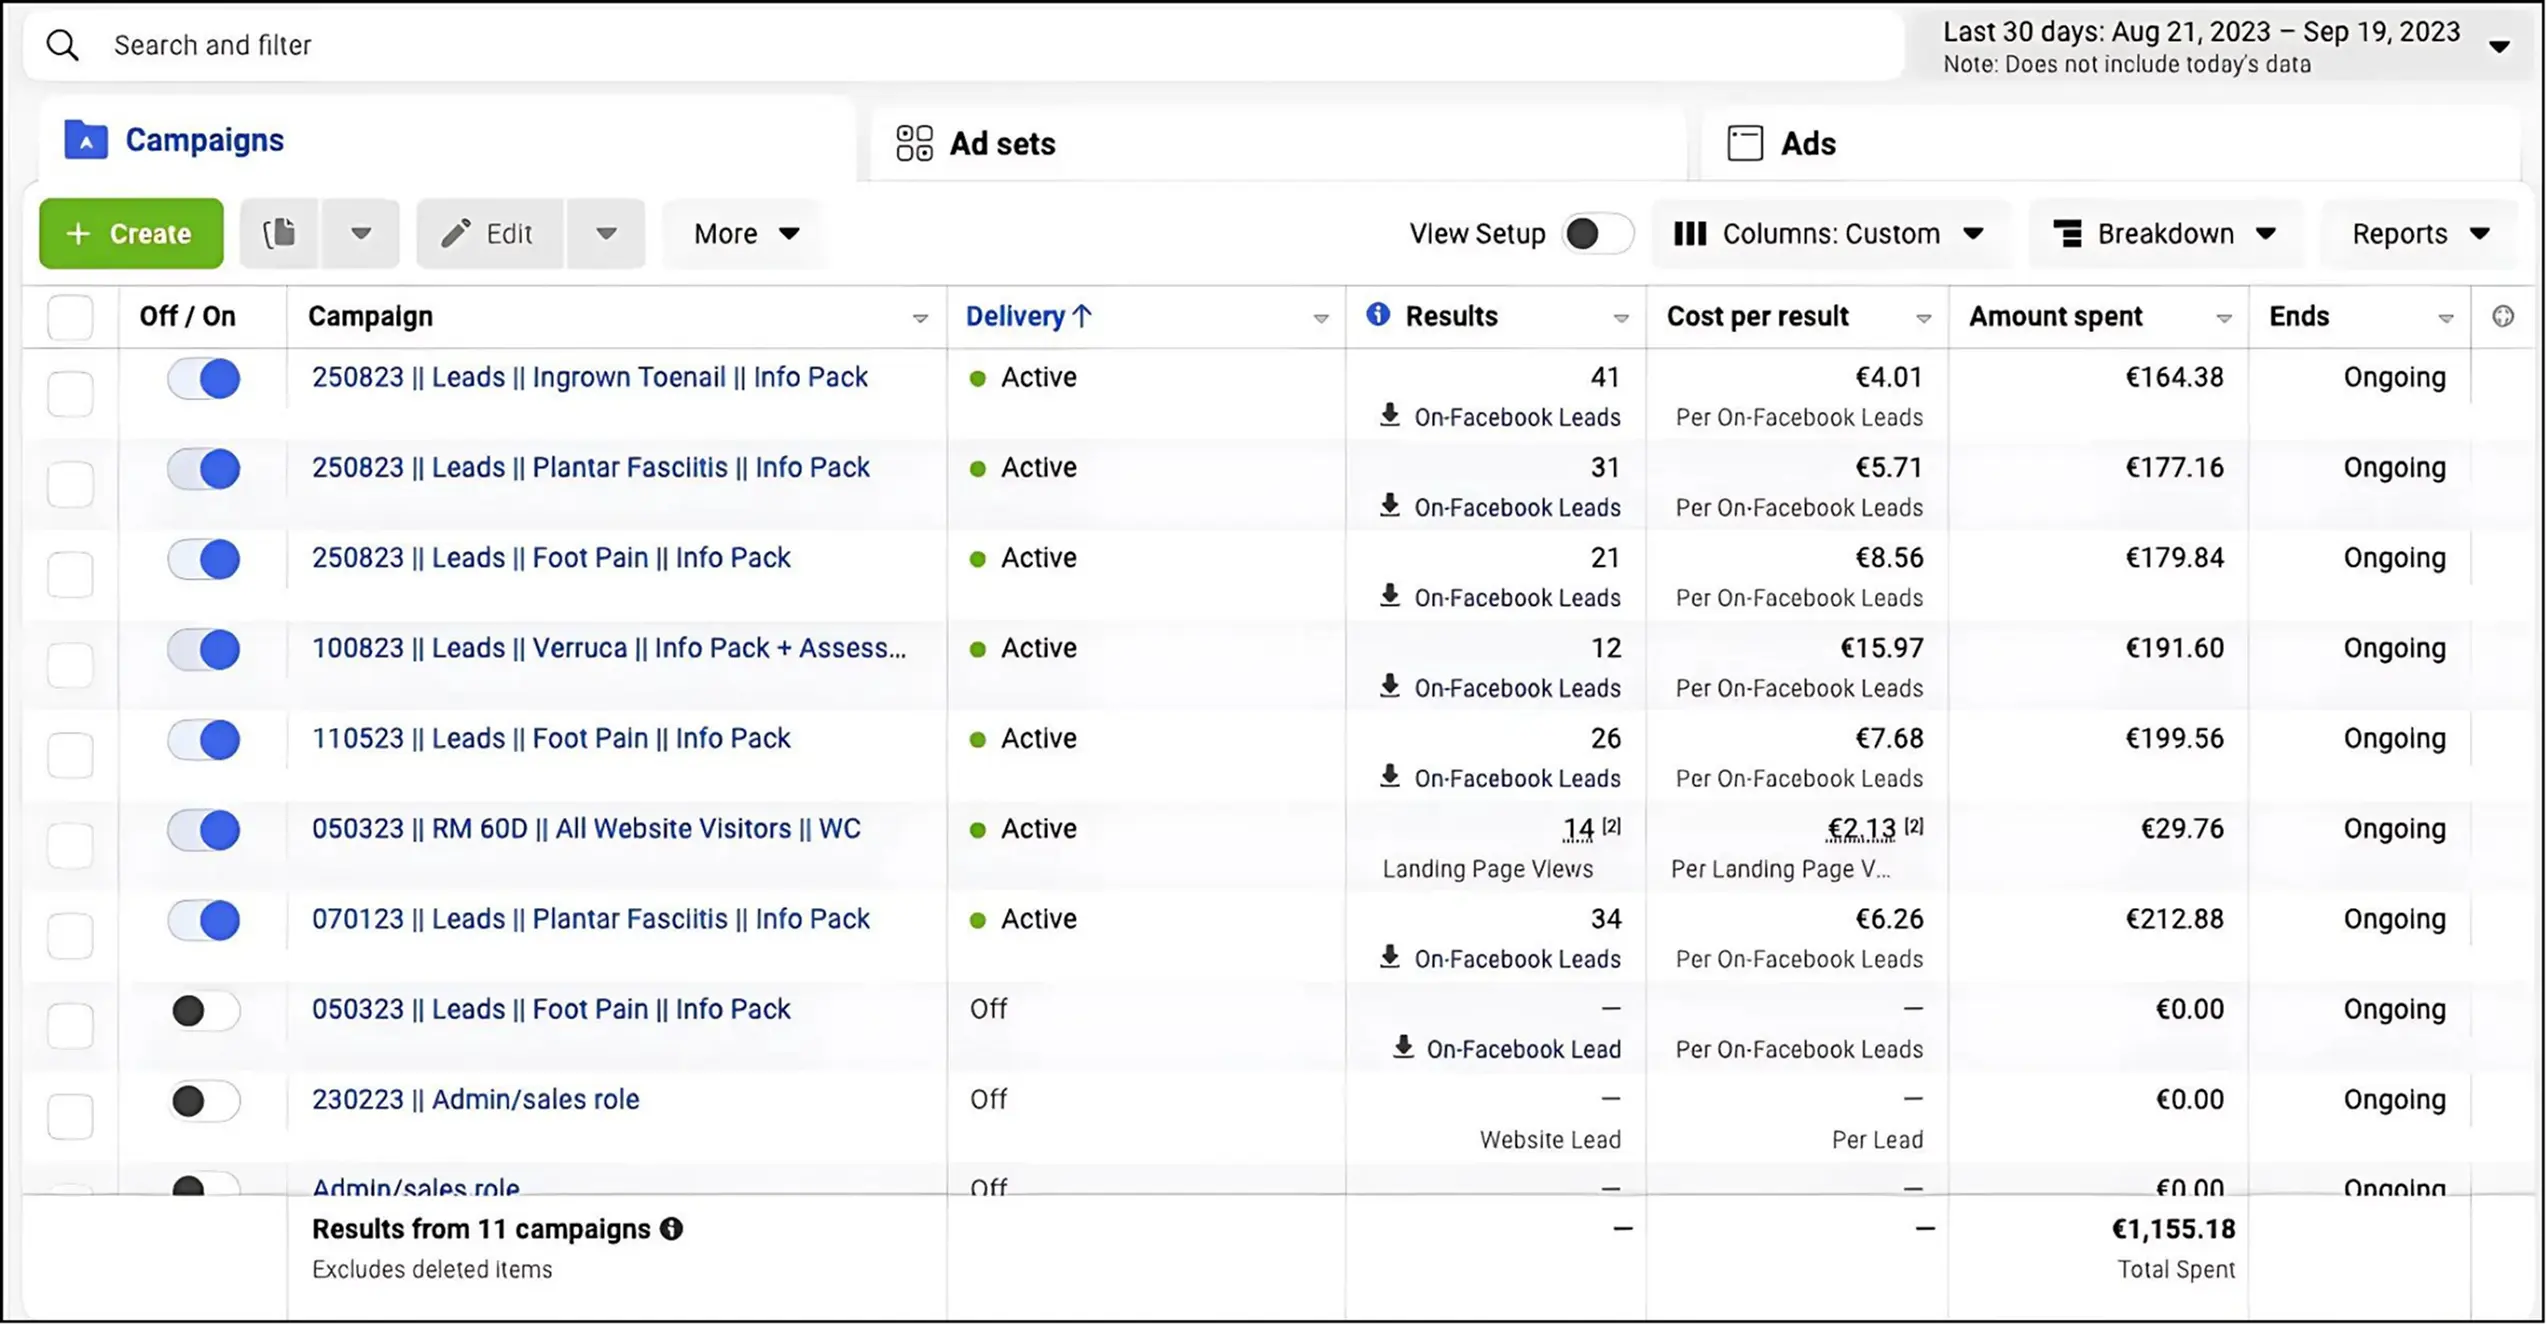Click the Ads tab square icon
Image resolution: width=2548 pixels, height=1326 pixels.
point(1745,143)
